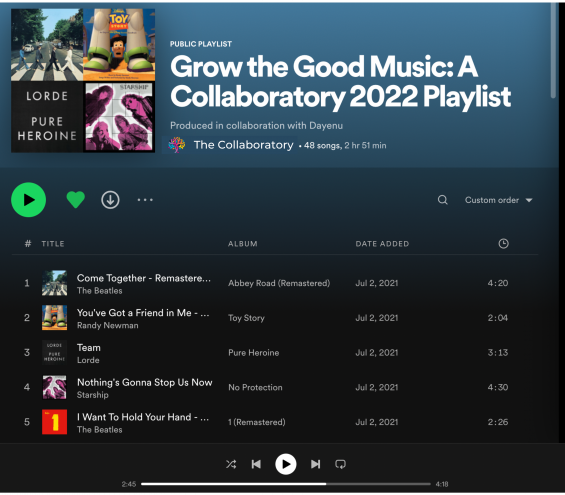The image size is (565, 495).
Task: Search within the playlist using magnifier icon
Action: point(443,200)
